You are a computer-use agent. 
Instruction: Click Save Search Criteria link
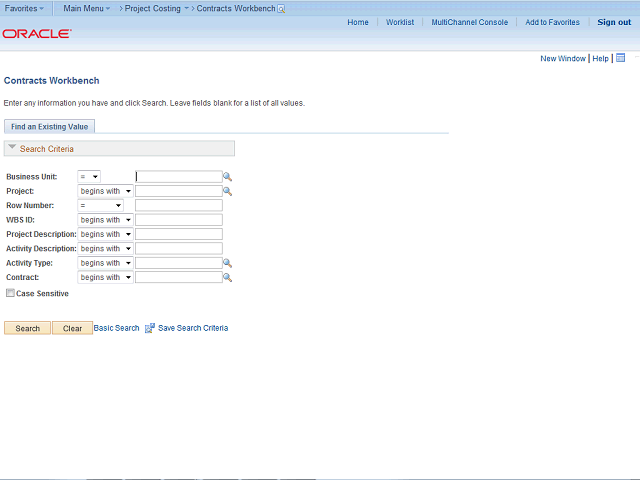click(x=193, y=328)
